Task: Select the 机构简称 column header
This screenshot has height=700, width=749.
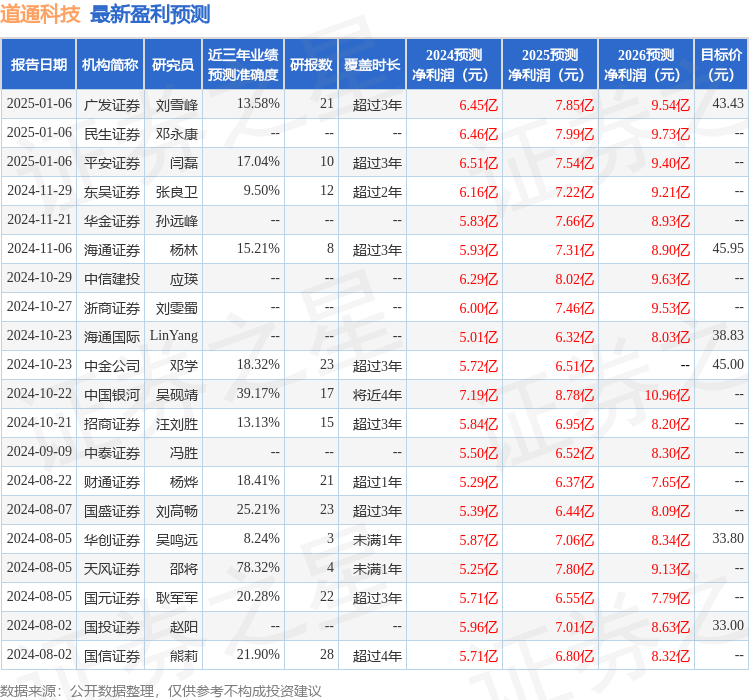Action: (x=110, y=65)
